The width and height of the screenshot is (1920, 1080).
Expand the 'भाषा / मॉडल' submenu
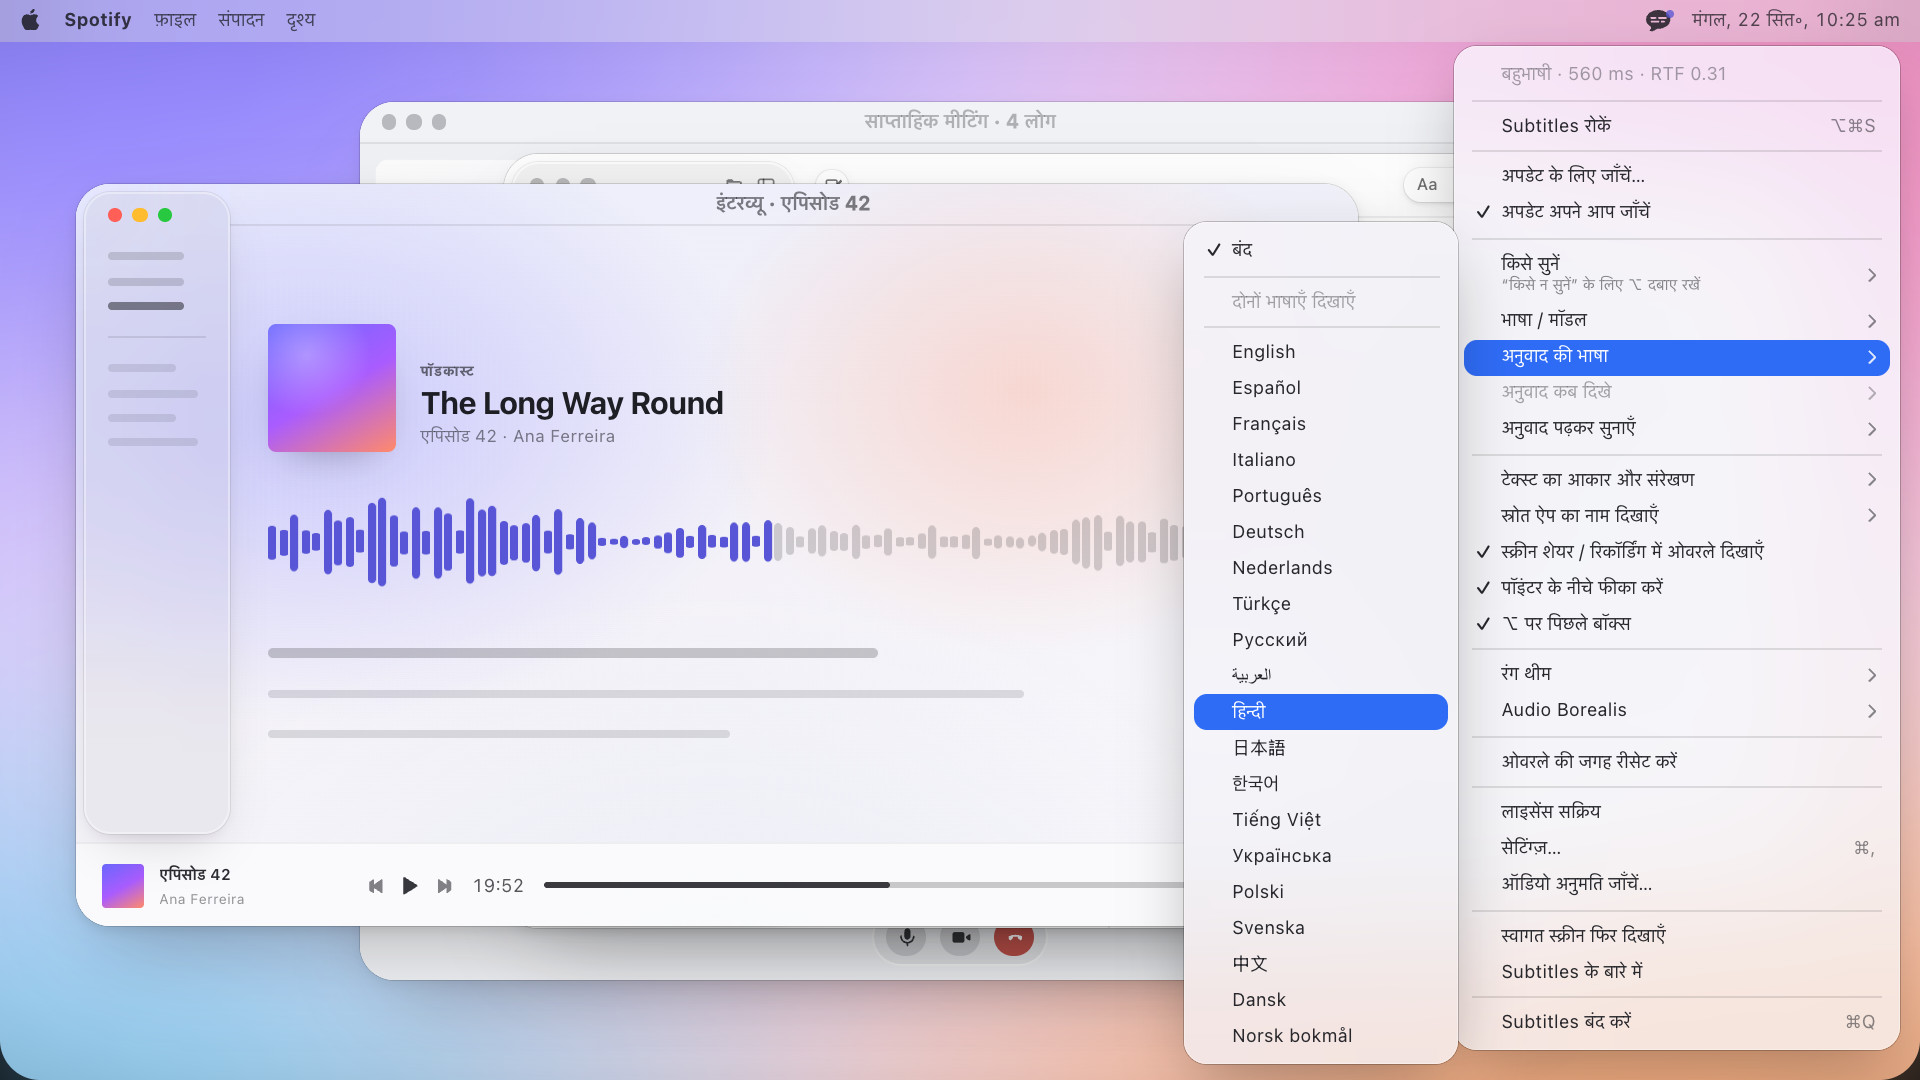pyautogui.click(x=1677, y=320)
